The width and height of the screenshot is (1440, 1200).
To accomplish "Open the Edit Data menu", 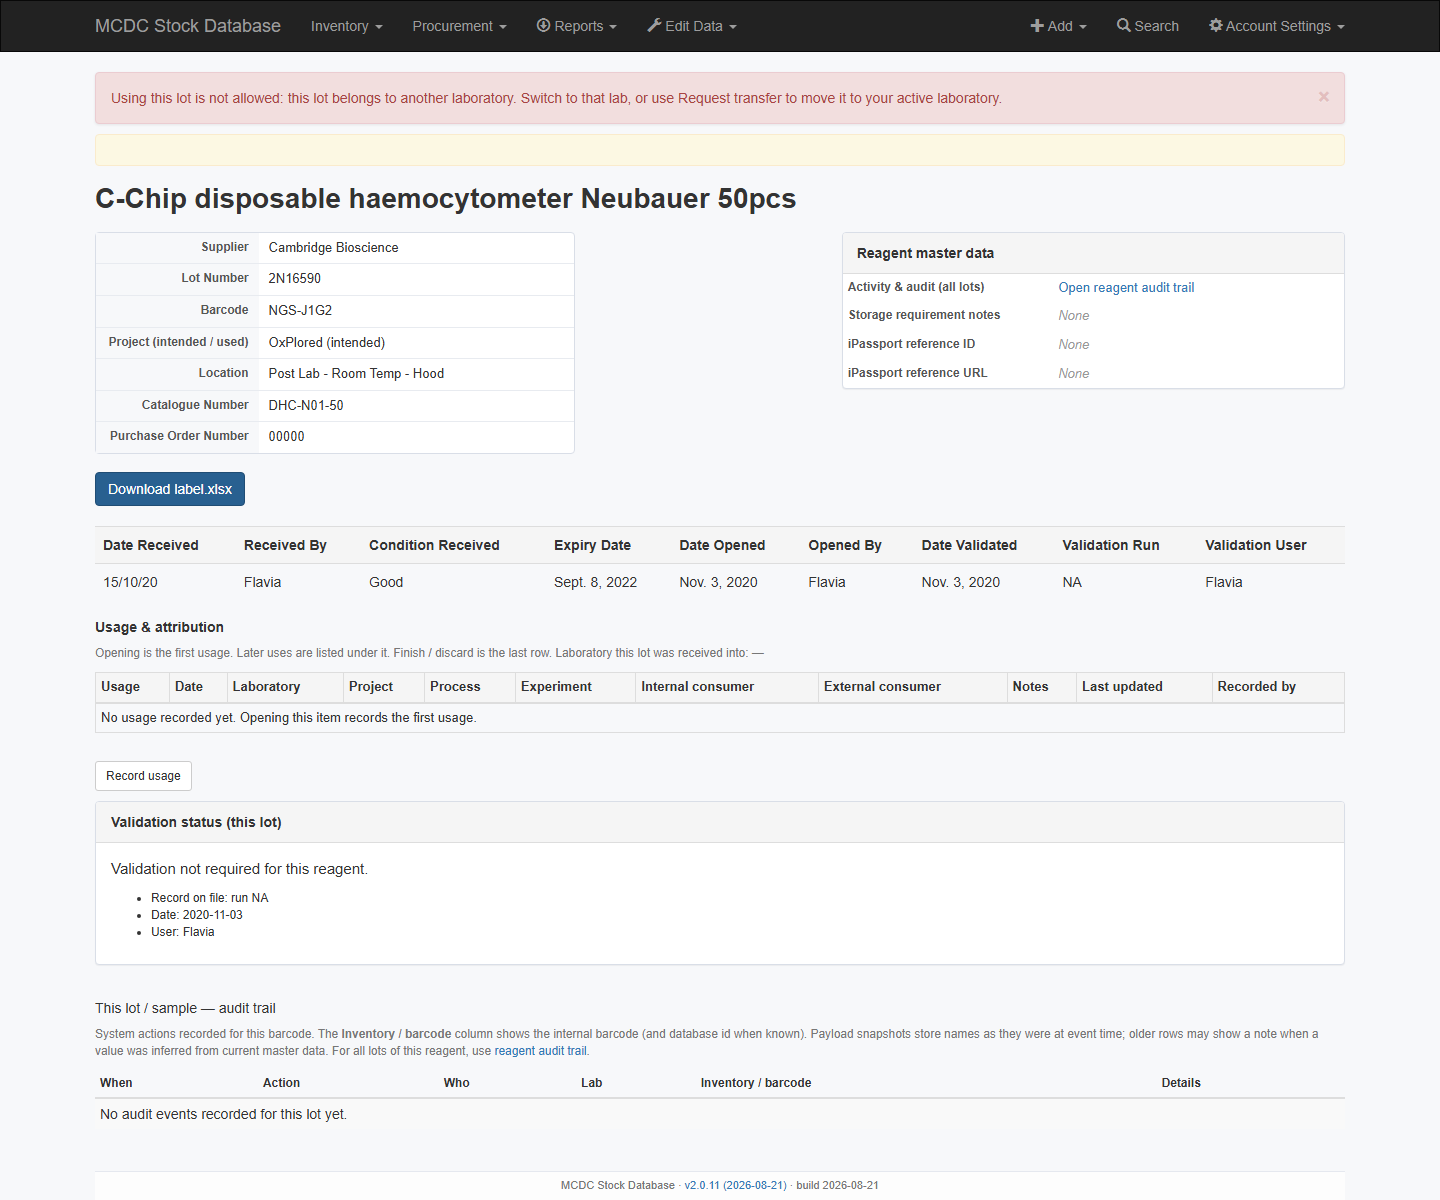I will point(692,26).
